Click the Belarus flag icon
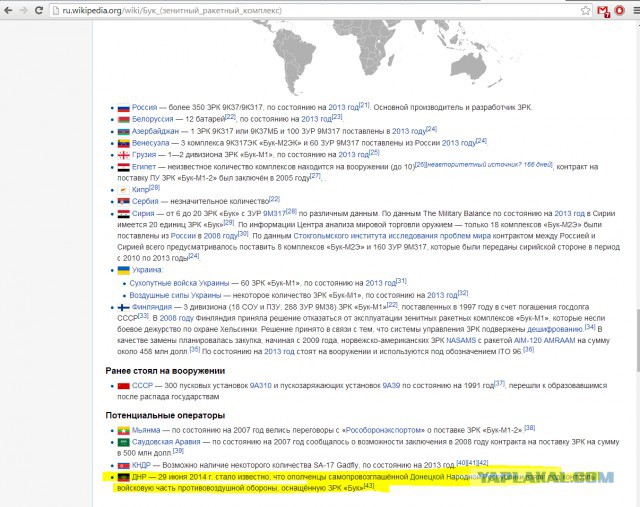Viewport: 640px width, 507px height. click(x=123, y=120)
